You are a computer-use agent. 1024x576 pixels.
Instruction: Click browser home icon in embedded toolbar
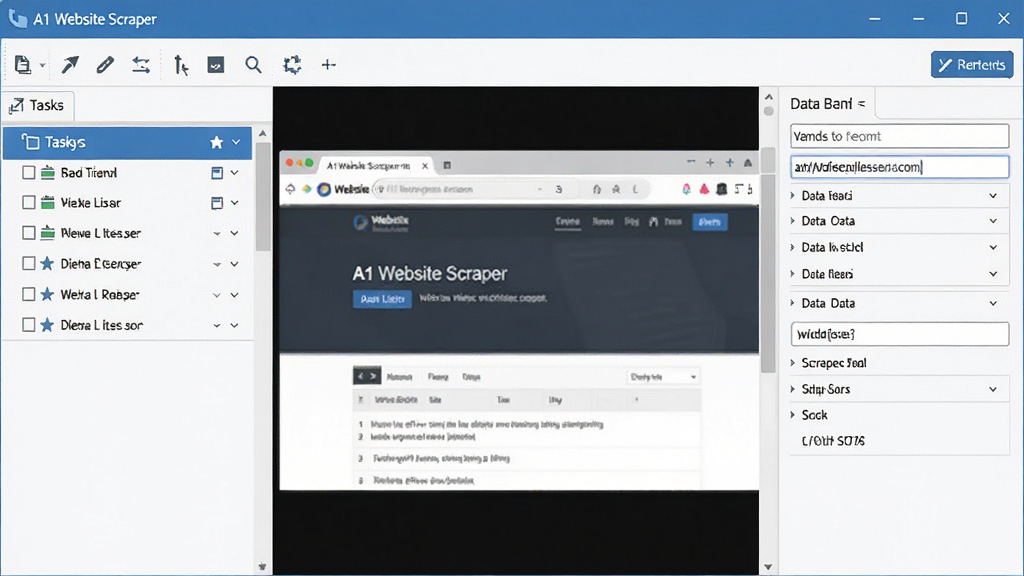coord(596,189)
